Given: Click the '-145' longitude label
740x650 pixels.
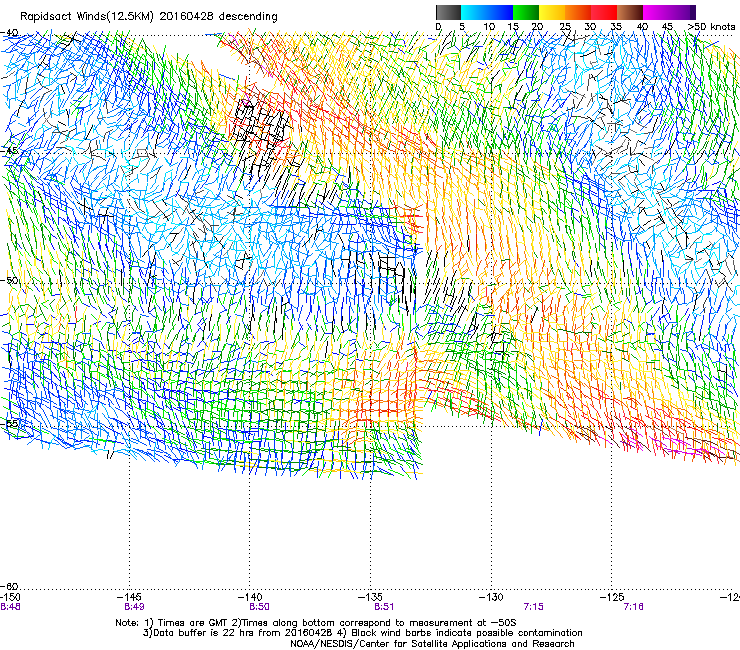Looking at the screenshot, I should [129, 597].
